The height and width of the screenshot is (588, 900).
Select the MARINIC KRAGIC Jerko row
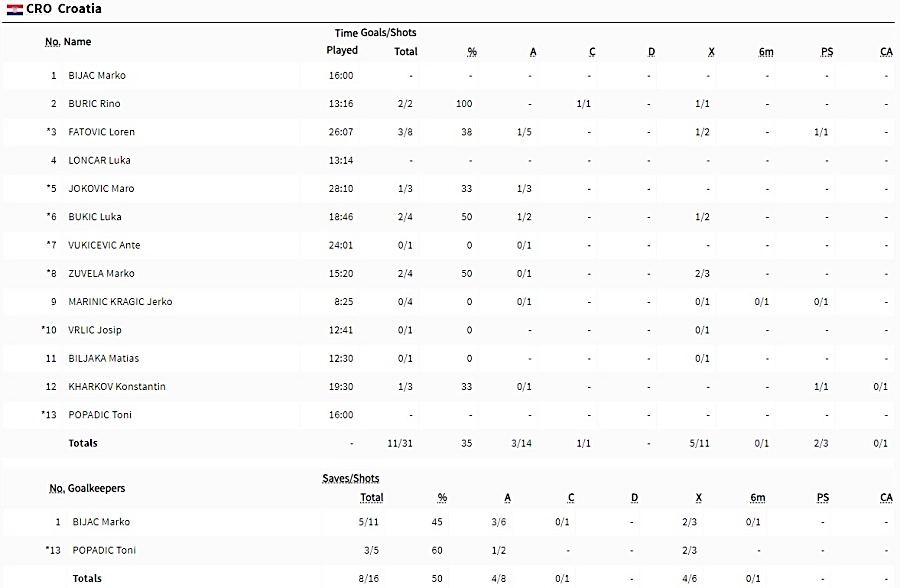pos(449,301)
